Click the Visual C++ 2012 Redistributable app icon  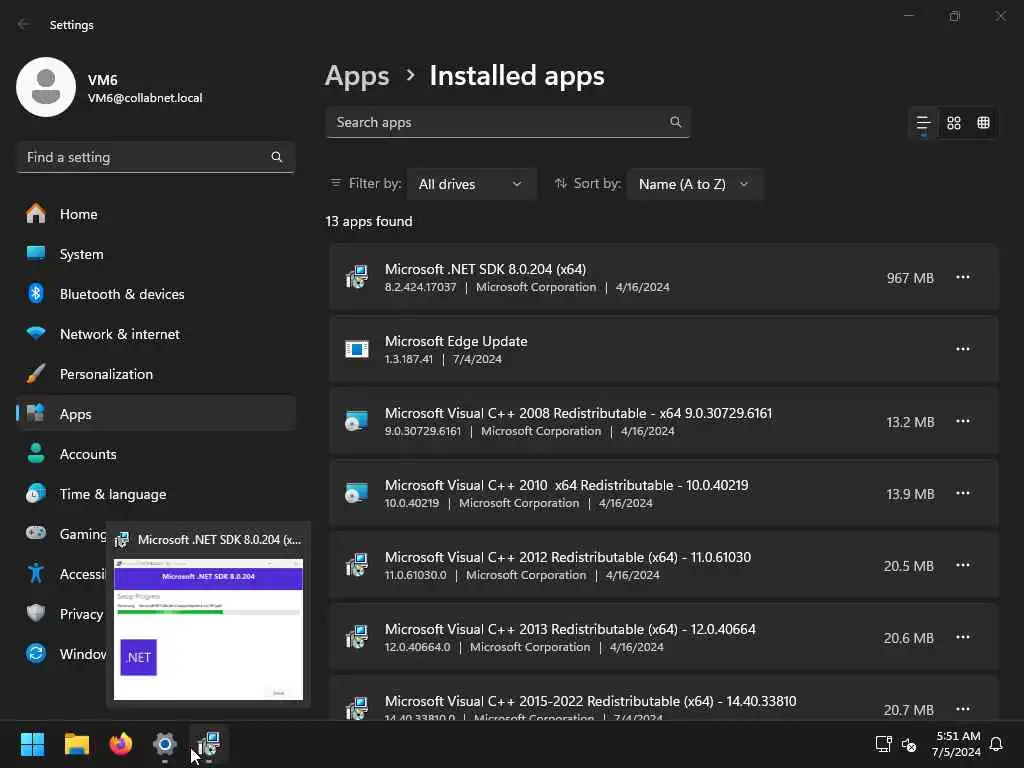click(x=357, y=565)
